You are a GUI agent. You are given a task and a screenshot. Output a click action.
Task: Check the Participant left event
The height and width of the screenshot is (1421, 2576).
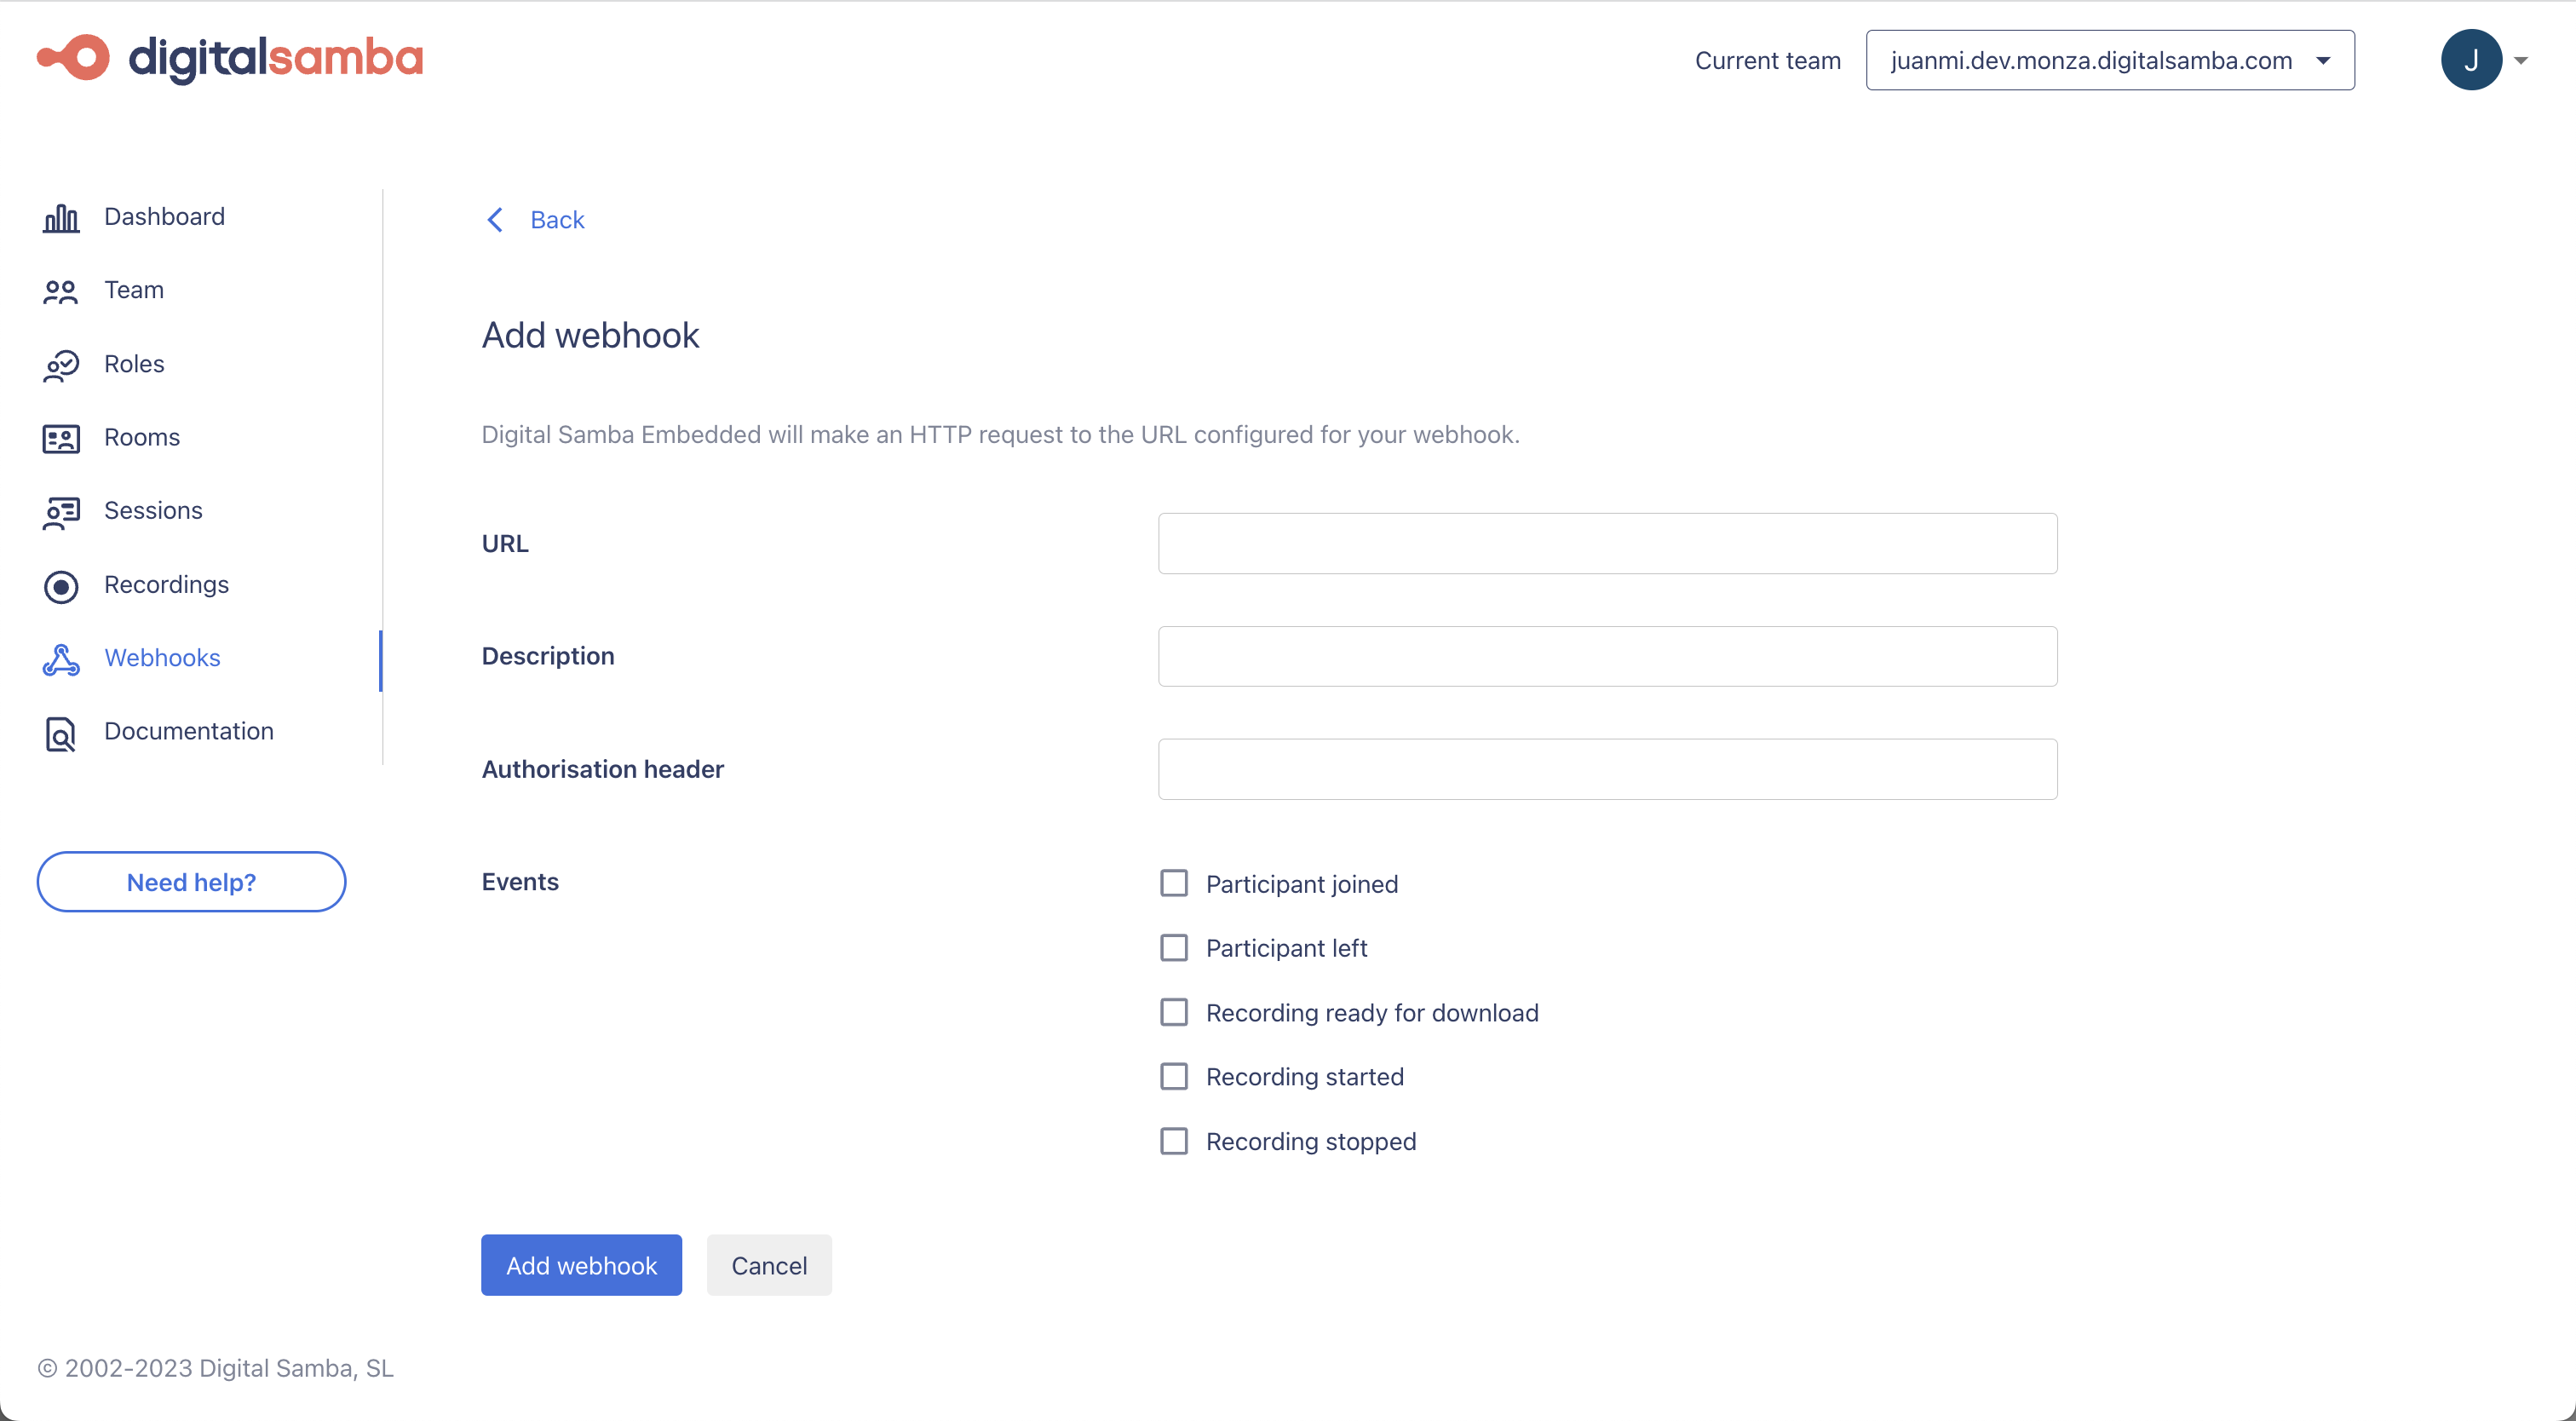pyautogui.click(x=1174, y=948)
